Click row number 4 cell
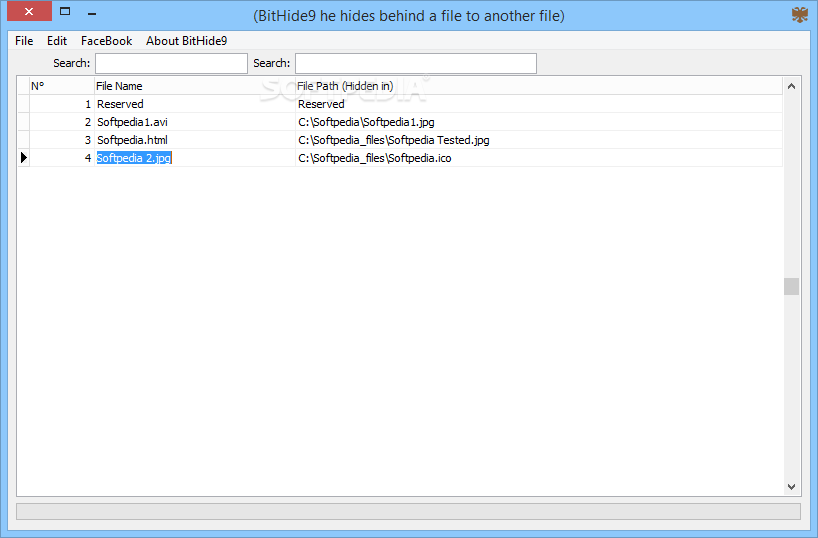Screen dimensions: 818x538 (62, 158)
